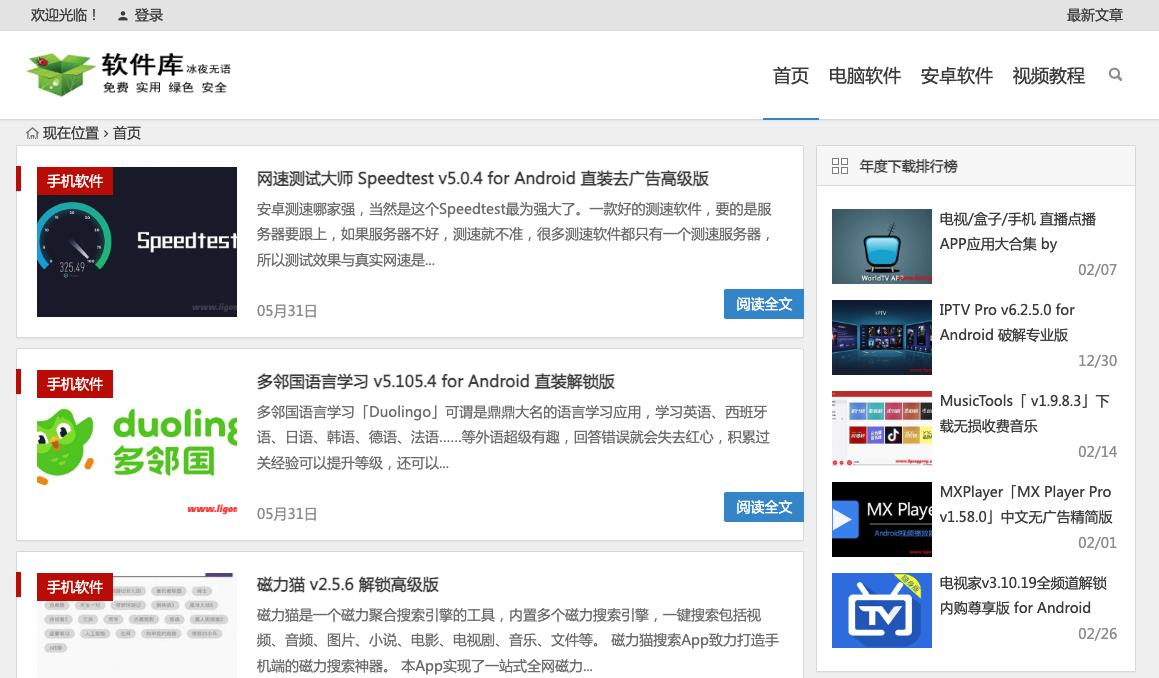
Task: Open the MusicTools thumbnail
Action: pos(882,428)
